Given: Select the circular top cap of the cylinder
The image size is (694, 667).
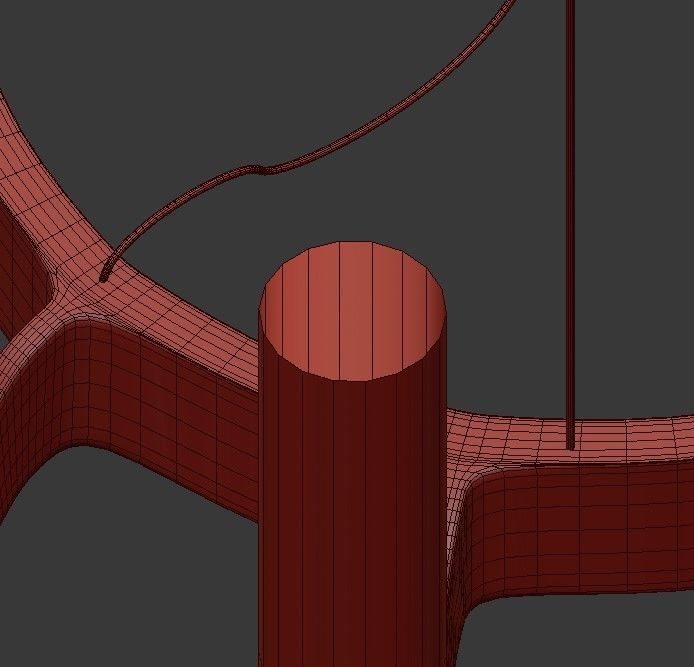Looking at the screenshot, I should coord(353,311).
